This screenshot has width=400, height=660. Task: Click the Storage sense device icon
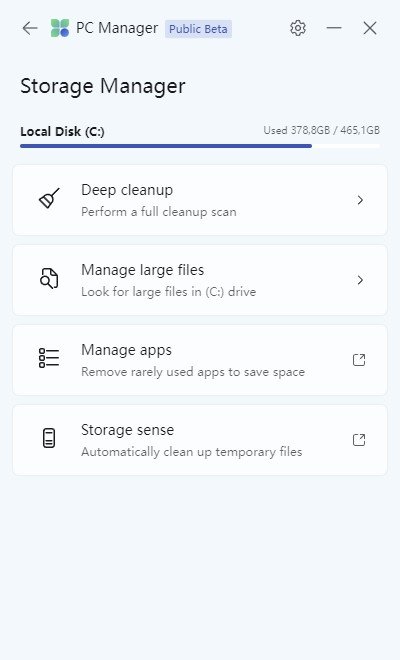tap(49, 438)
